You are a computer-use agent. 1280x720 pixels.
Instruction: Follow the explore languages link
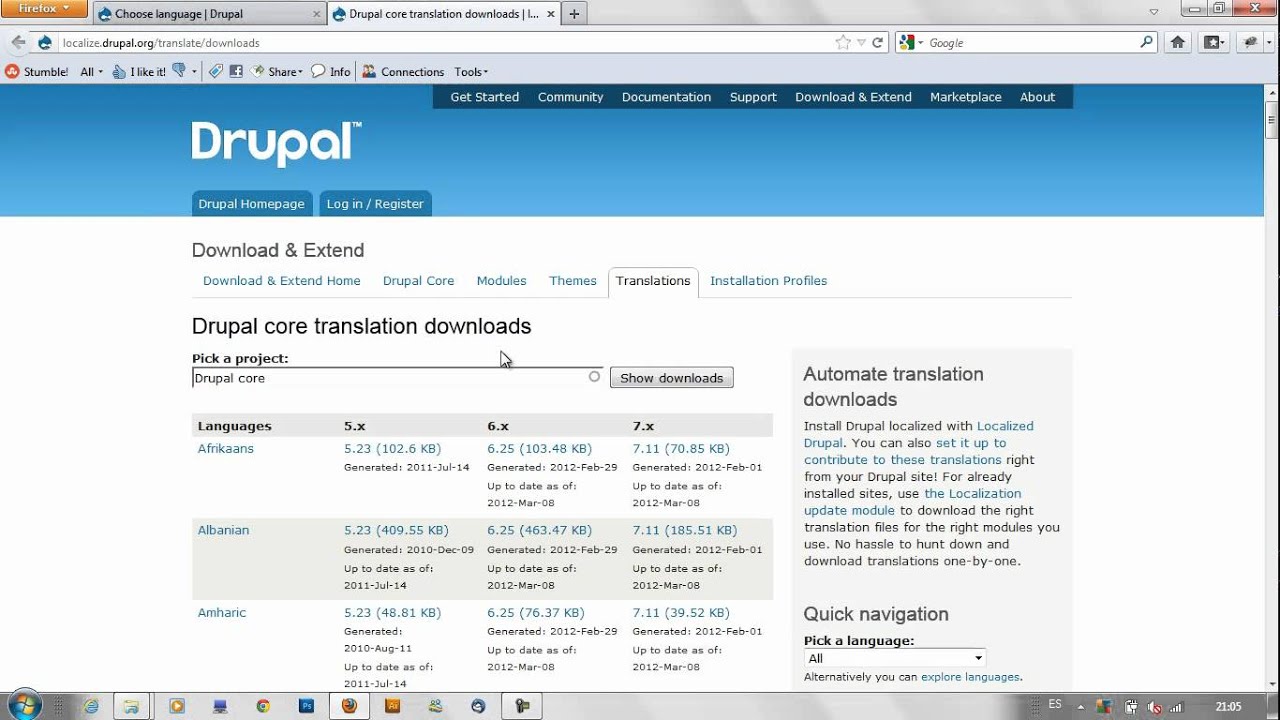(x=970, y=677)
